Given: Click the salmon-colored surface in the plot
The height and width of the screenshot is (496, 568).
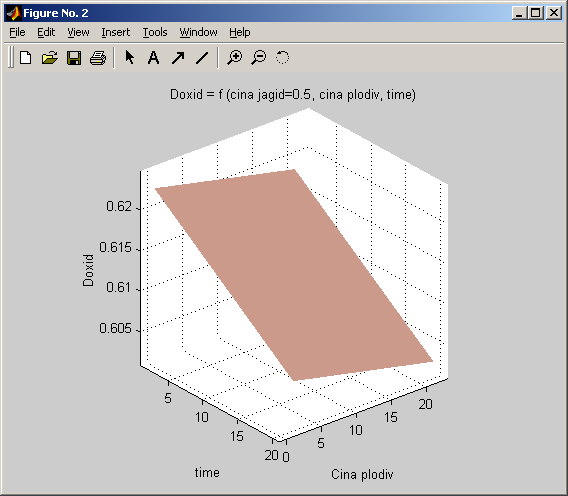Looking at the screenshot, I should (x=293, y=275).
